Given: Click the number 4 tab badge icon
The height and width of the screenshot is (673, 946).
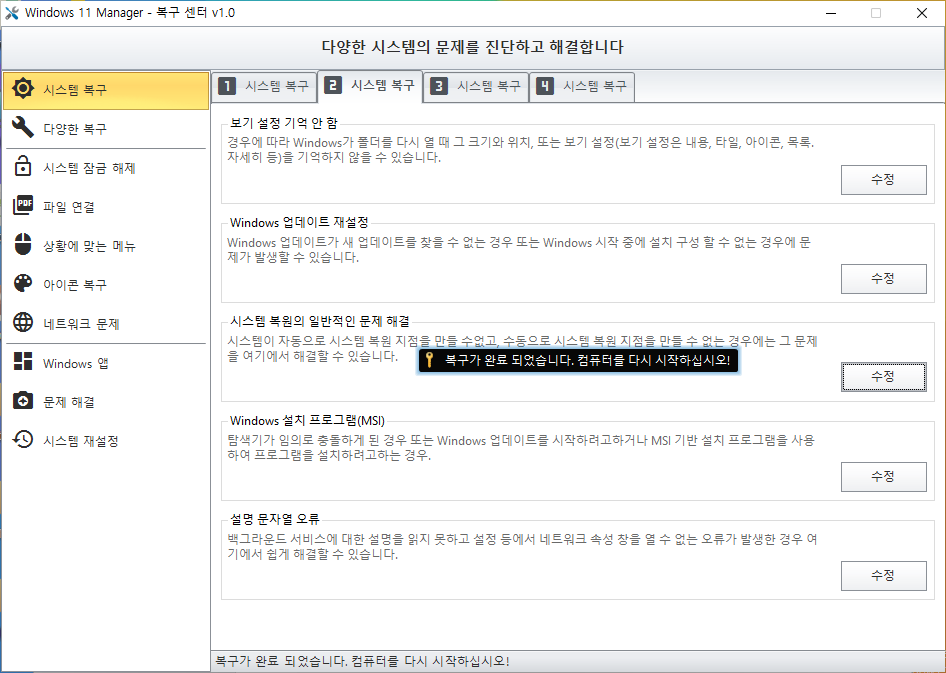Looking at the screenshot, I should (545, 86).
